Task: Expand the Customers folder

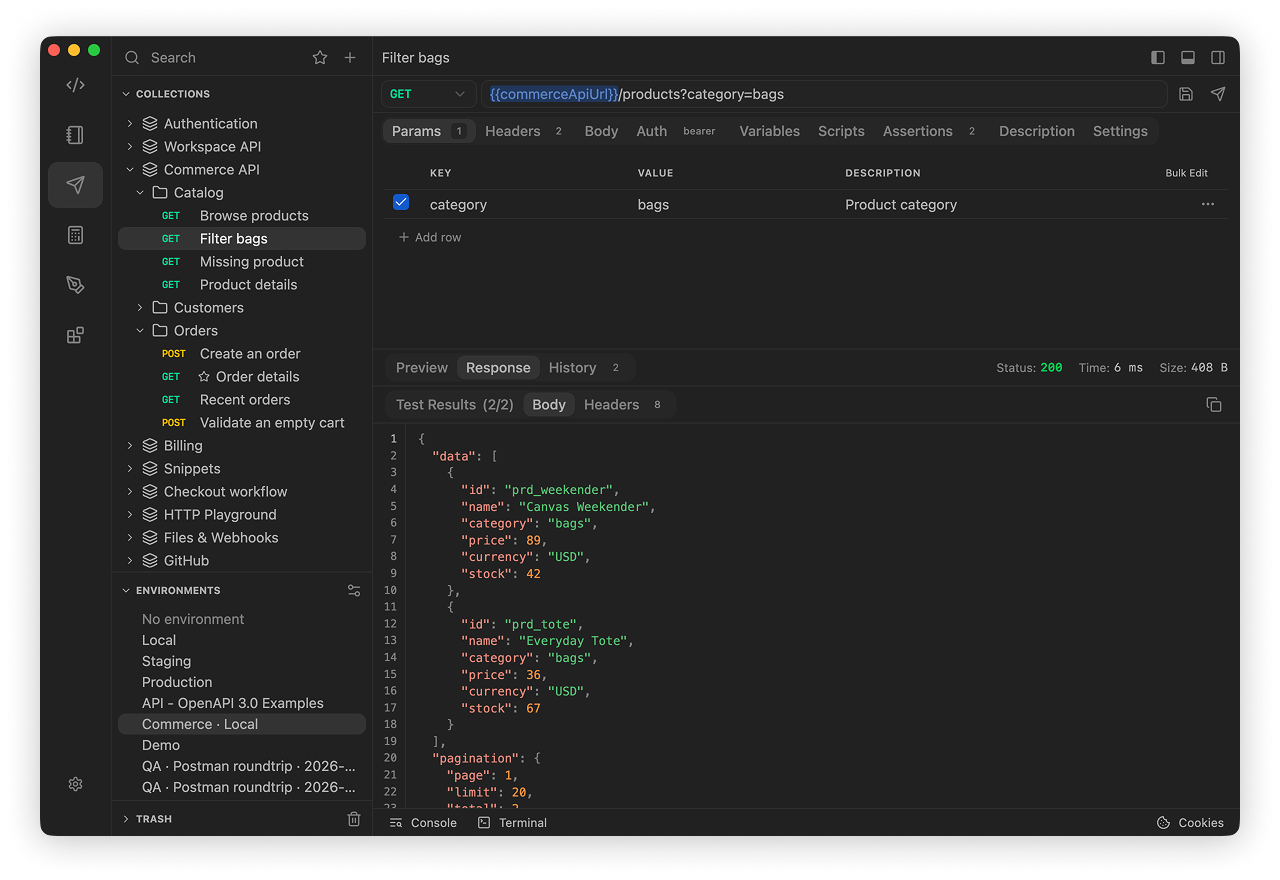Action: coord(140,308)
